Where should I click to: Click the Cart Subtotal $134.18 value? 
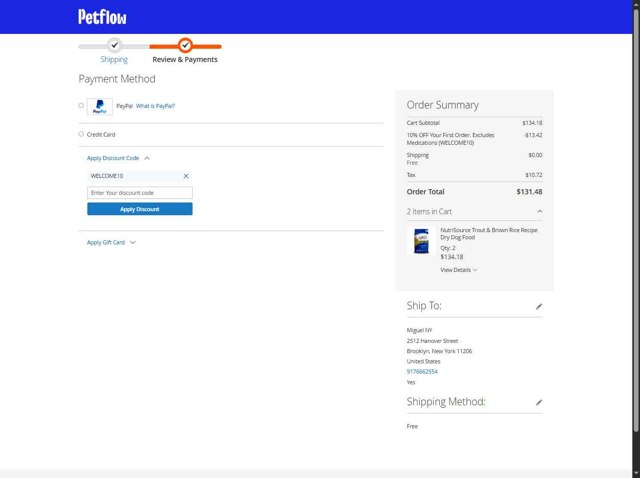(532, 123)
